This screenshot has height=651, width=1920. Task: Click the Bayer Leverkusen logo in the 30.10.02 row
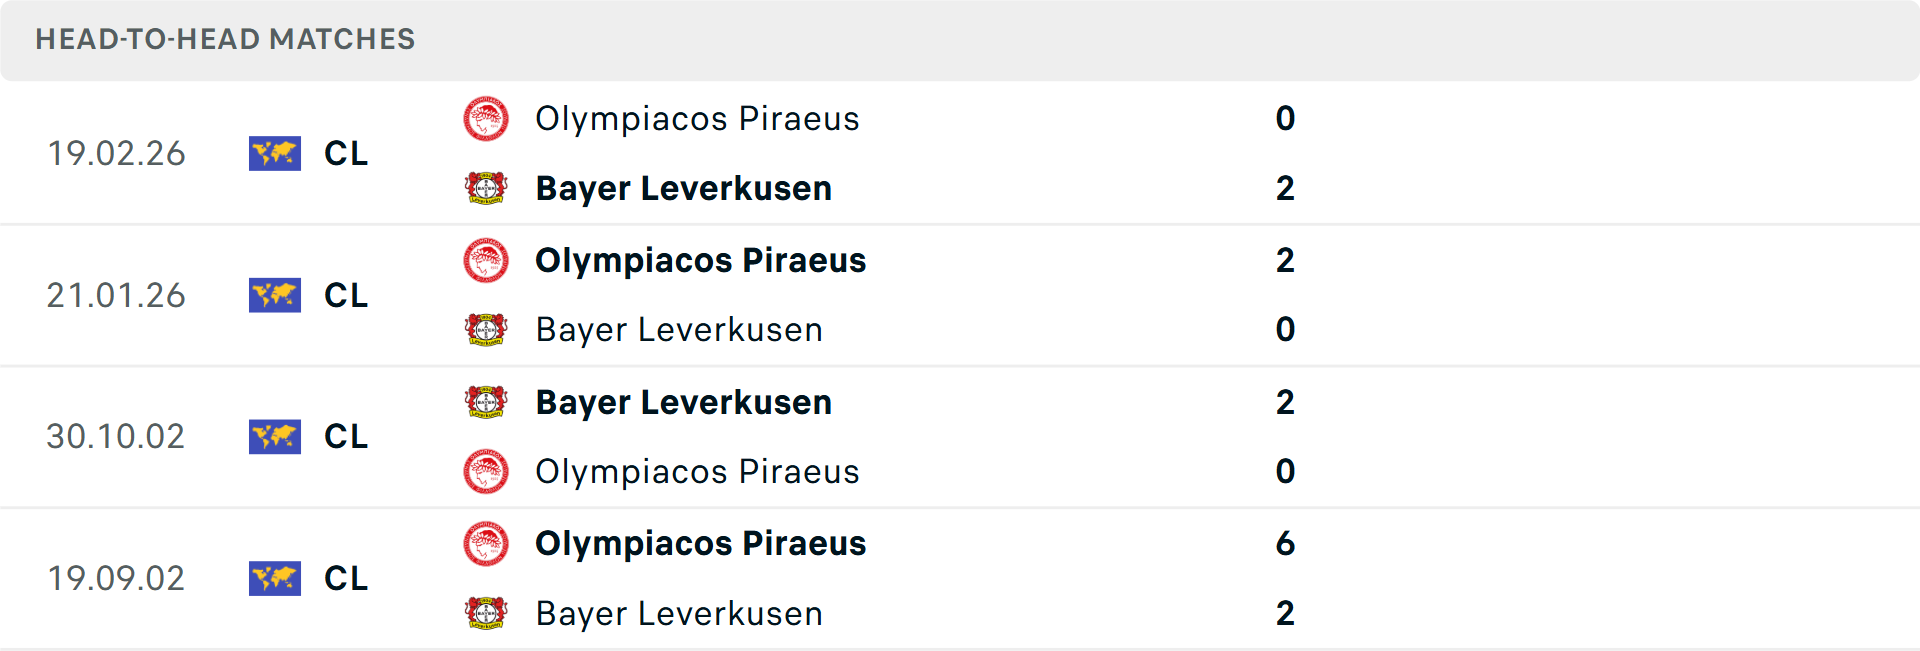click(x=486, y=402)
